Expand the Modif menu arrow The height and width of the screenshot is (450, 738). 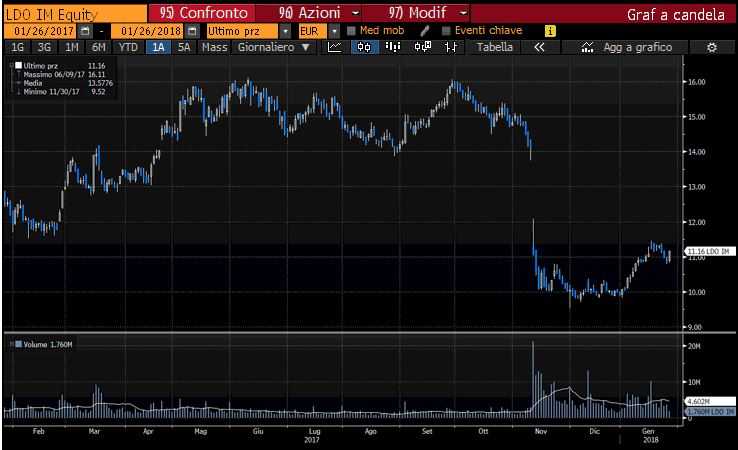click(x=464, y=13)
